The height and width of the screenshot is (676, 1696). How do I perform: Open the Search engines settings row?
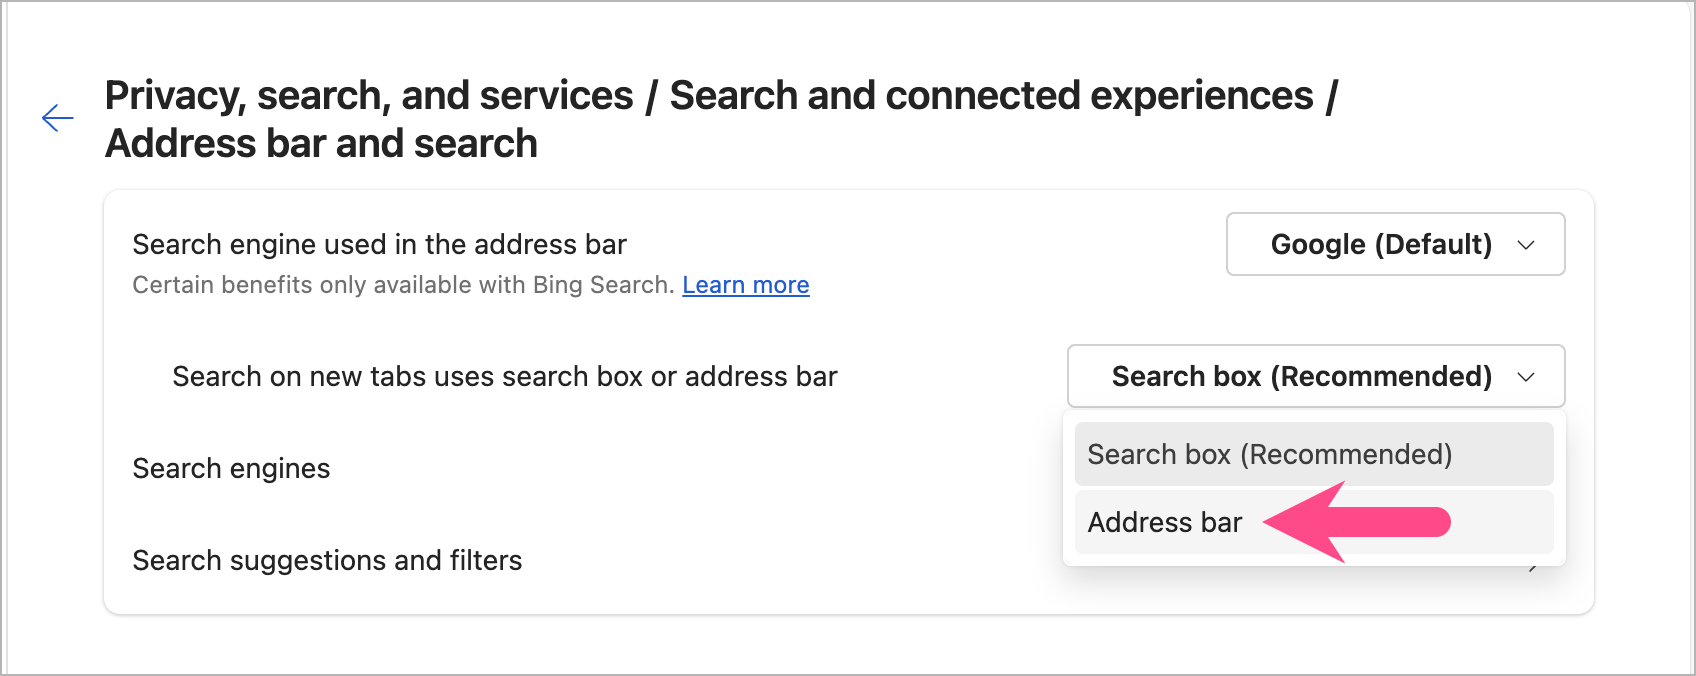pyautogui.click(x=231, y=468)
